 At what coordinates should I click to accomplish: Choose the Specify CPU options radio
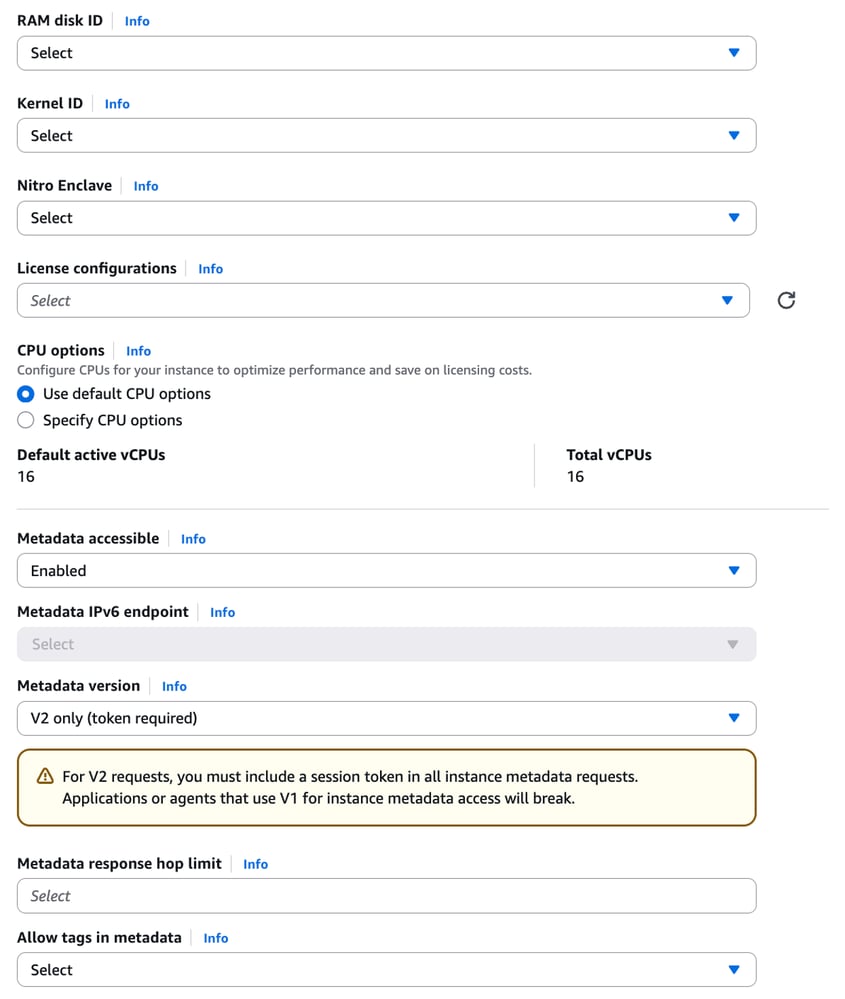tap(26, 420)
